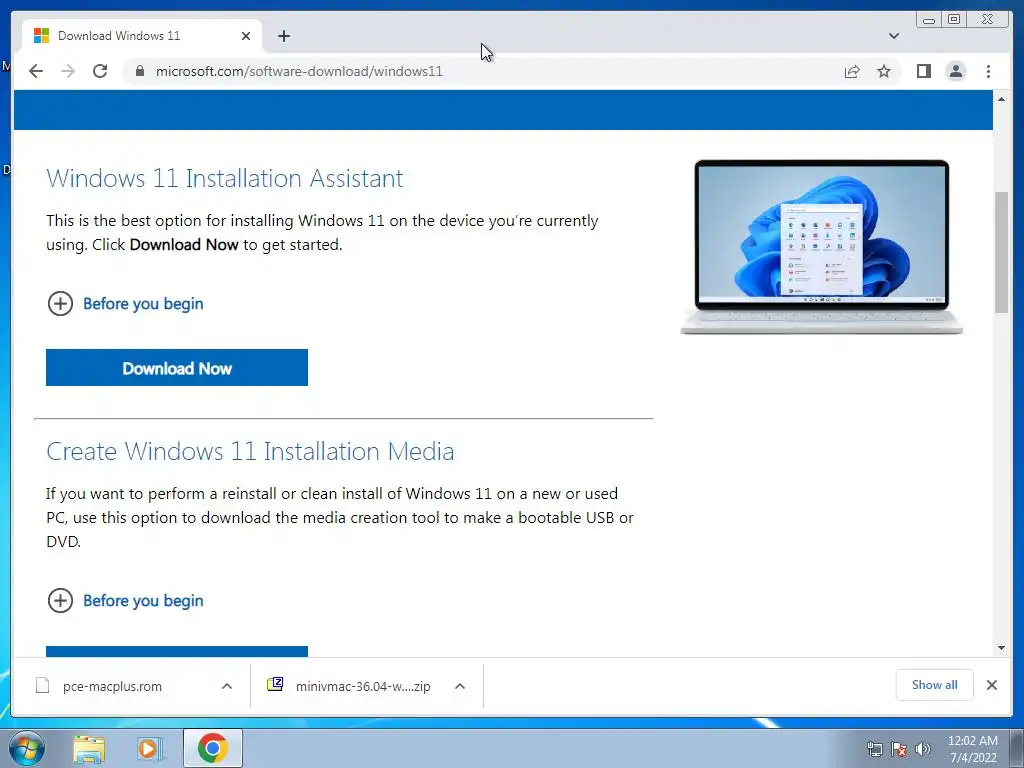Click the browser forward arrow

(68, 71)
